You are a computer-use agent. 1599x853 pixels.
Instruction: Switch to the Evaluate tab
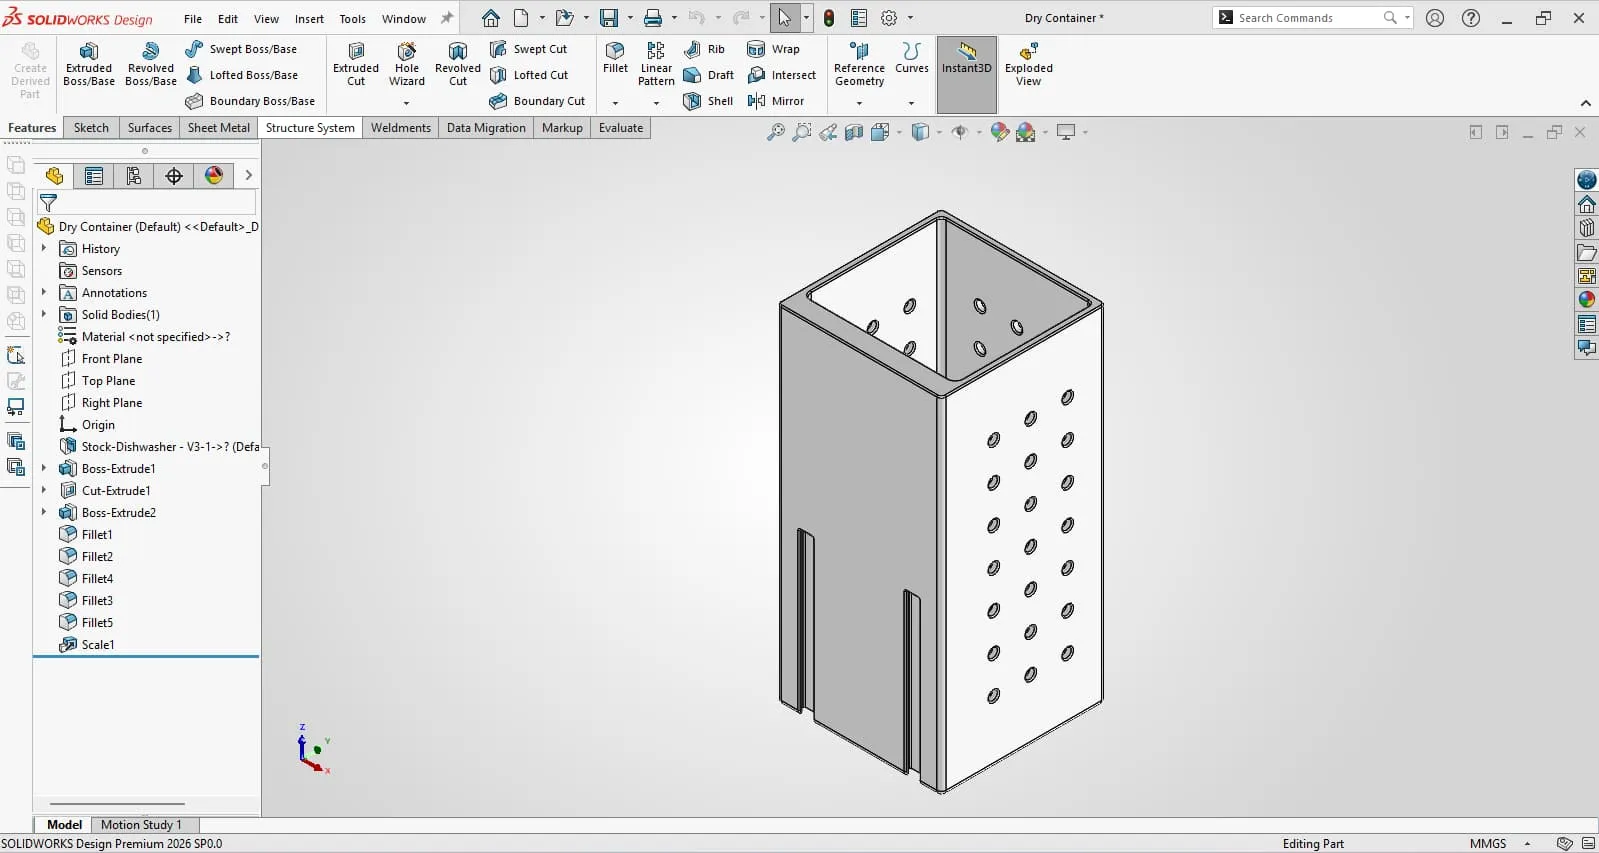(621, 128)
